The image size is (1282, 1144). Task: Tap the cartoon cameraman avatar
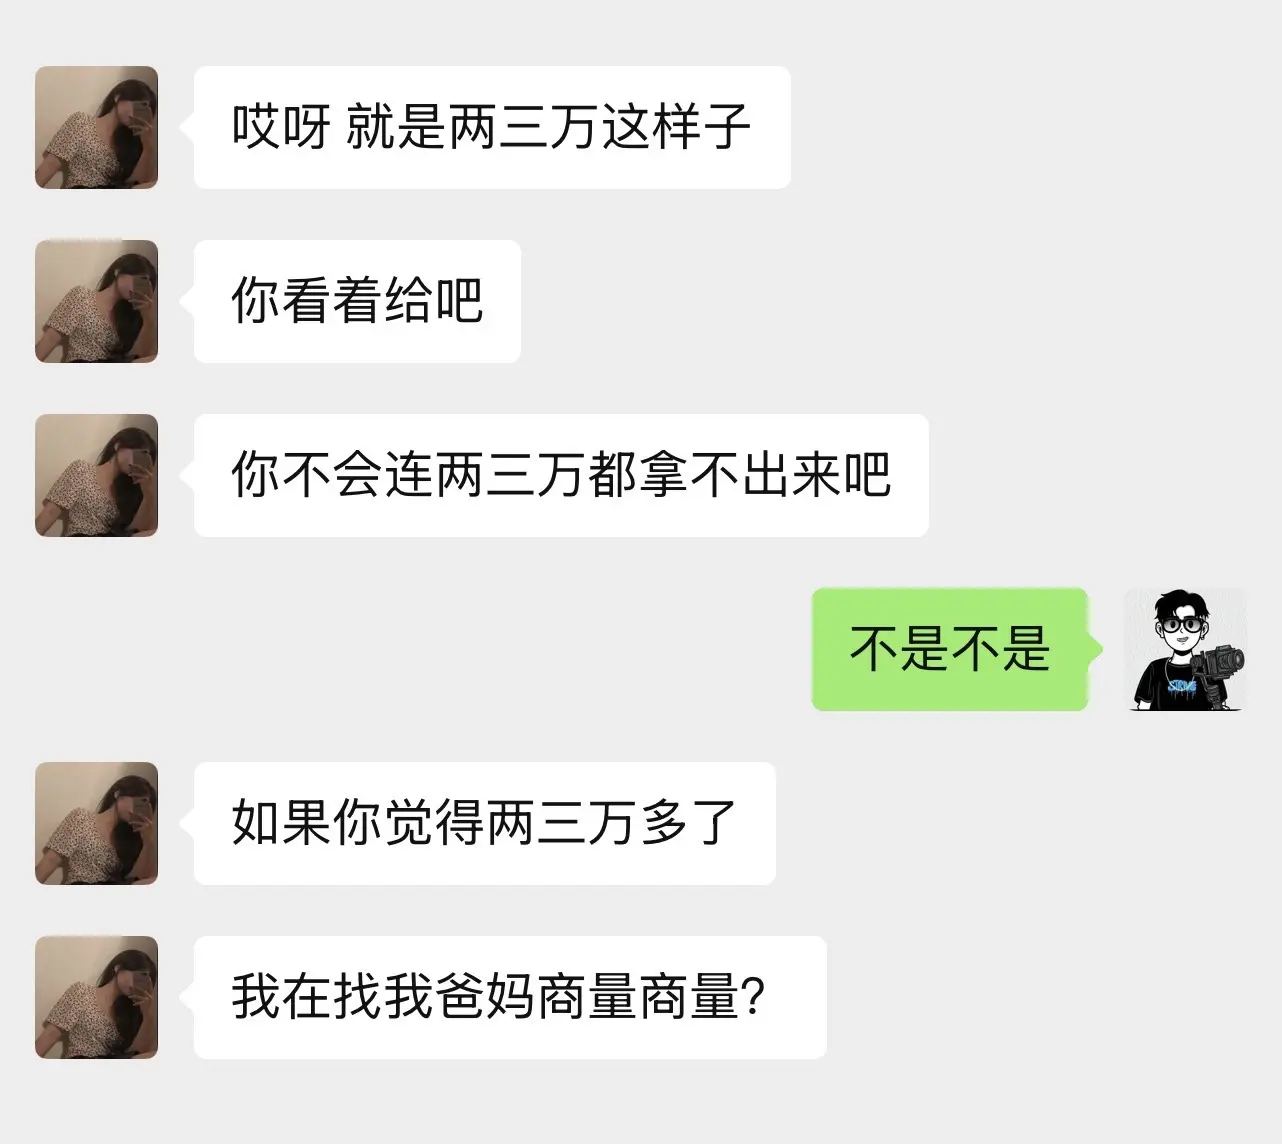click(1185, 649)
